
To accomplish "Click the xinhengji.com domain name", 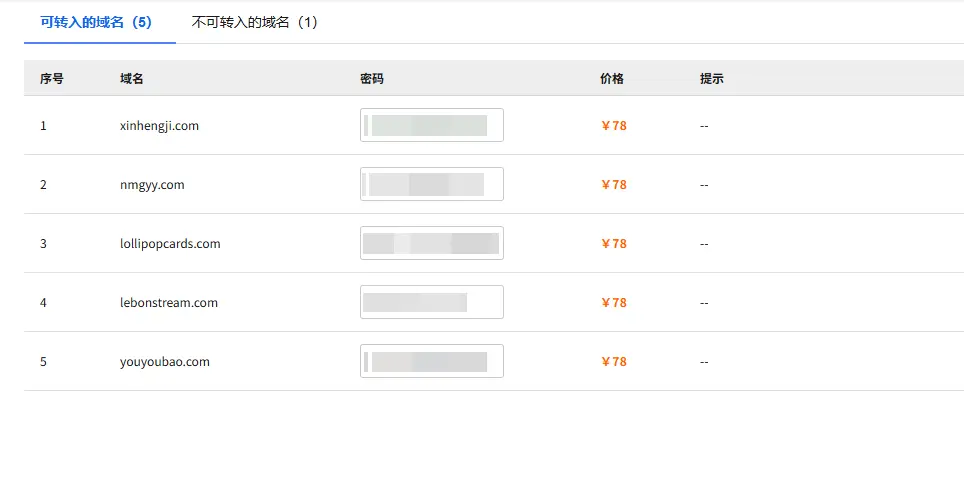I will point(159,125).
